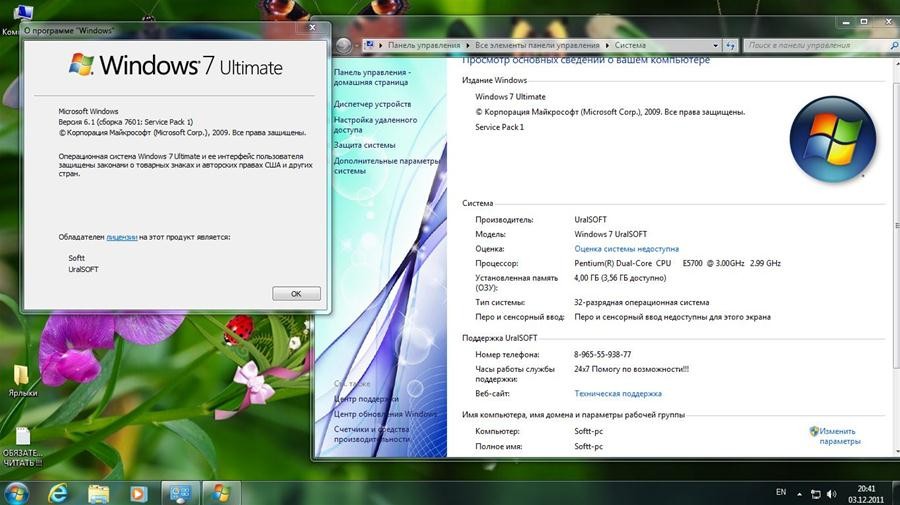Click the processor value Pentium(R) Dual-Core text
This screenshot has height=505, width=900.
677,263
